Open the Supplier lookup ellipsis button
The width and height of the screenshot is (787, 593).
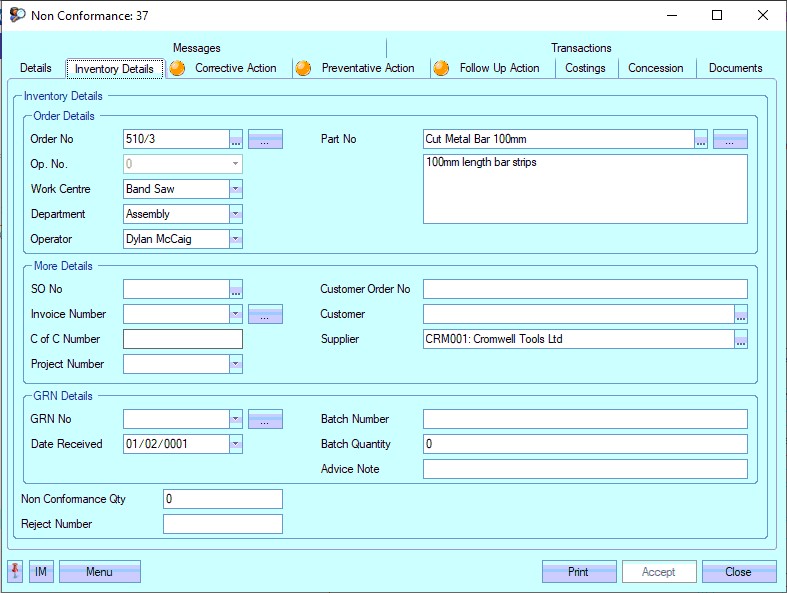pos(740,340)
